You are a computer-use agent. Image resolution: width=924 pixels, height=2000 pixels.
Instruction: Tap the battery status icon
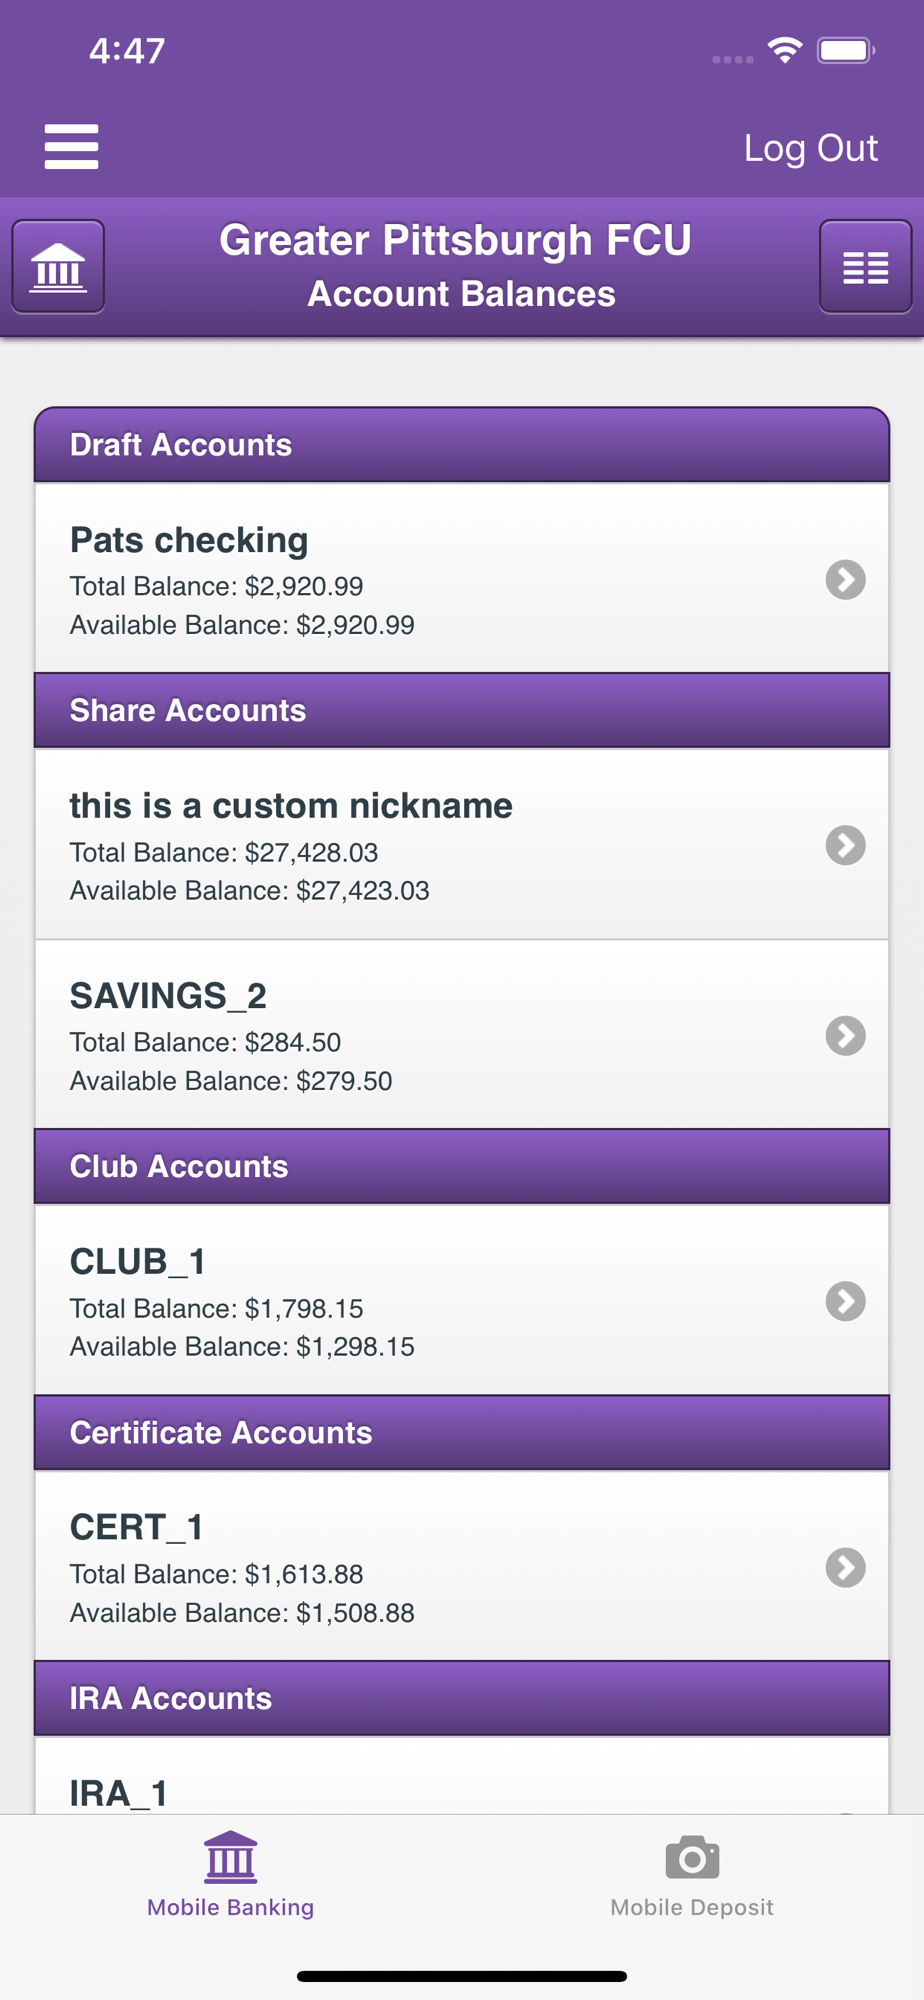tap(845, 50)
